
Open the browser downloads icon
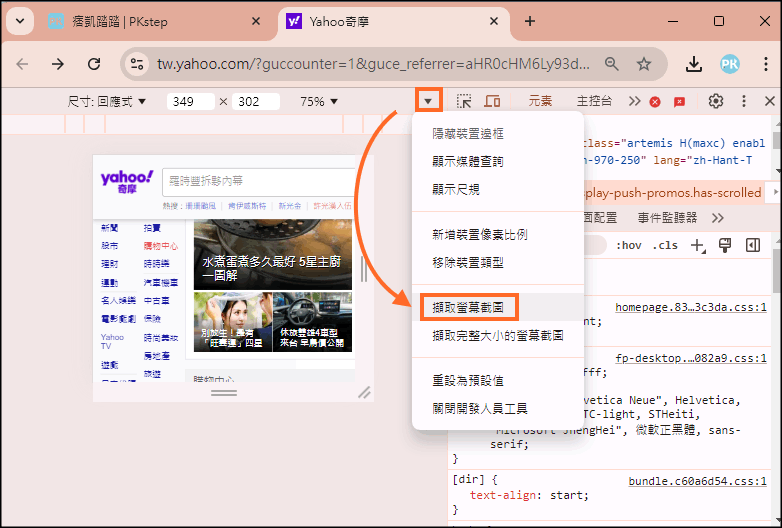tap(694, 64)
